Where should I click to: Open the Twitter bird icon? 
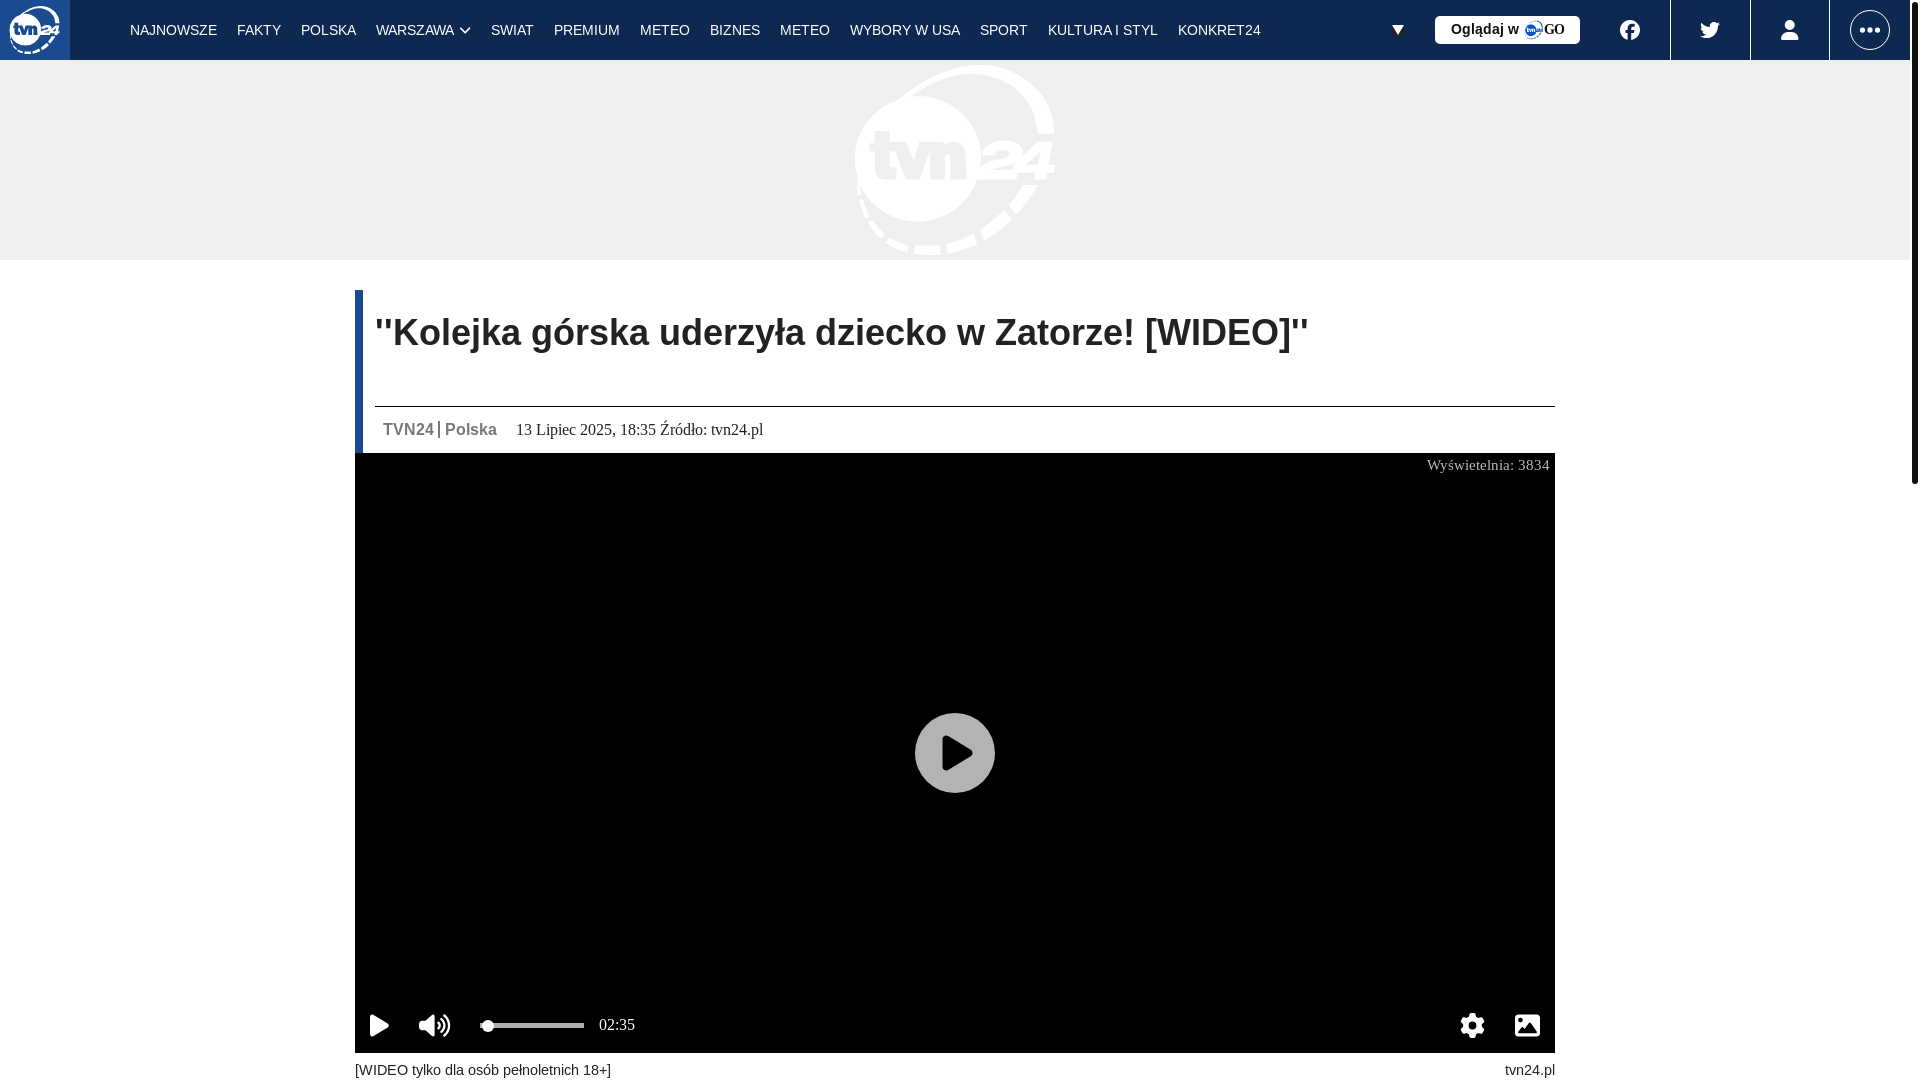click(x=1710, y=30)
